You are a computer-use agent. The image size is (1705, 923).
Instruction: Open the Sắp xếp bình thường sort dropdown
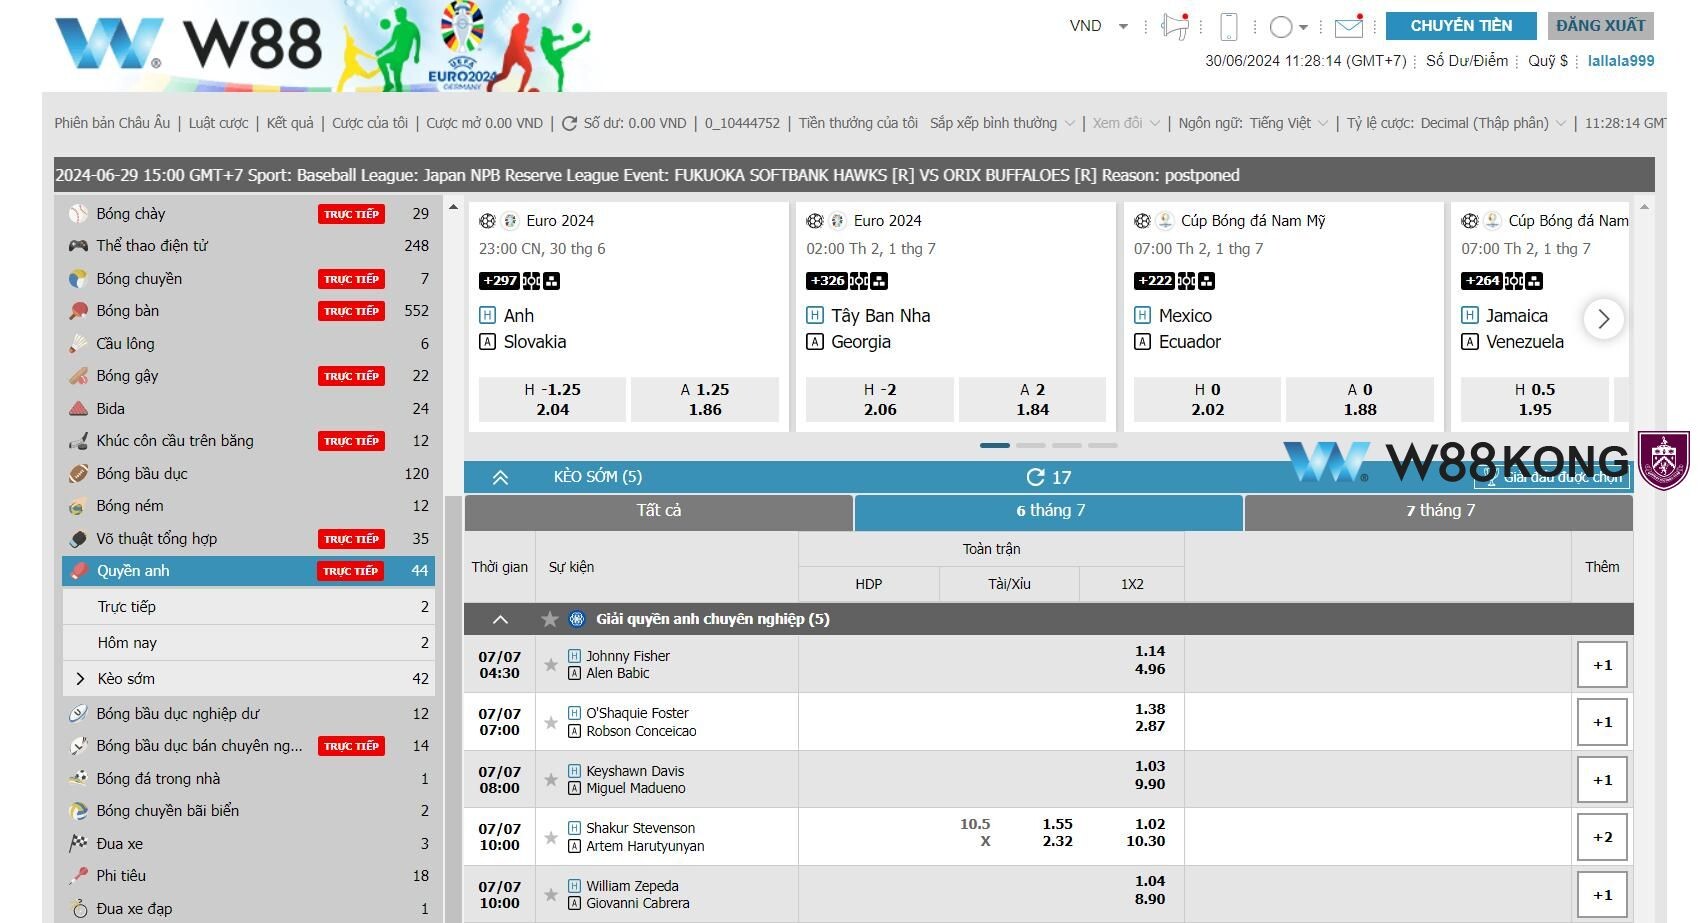click(x=1002, y=123)
